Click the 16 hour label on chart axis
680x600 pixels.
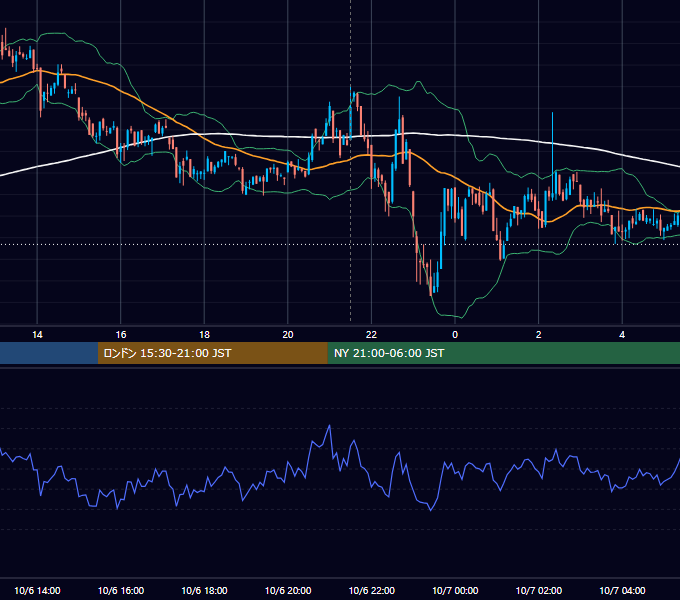pyautogui.click(x=121, y=335)
